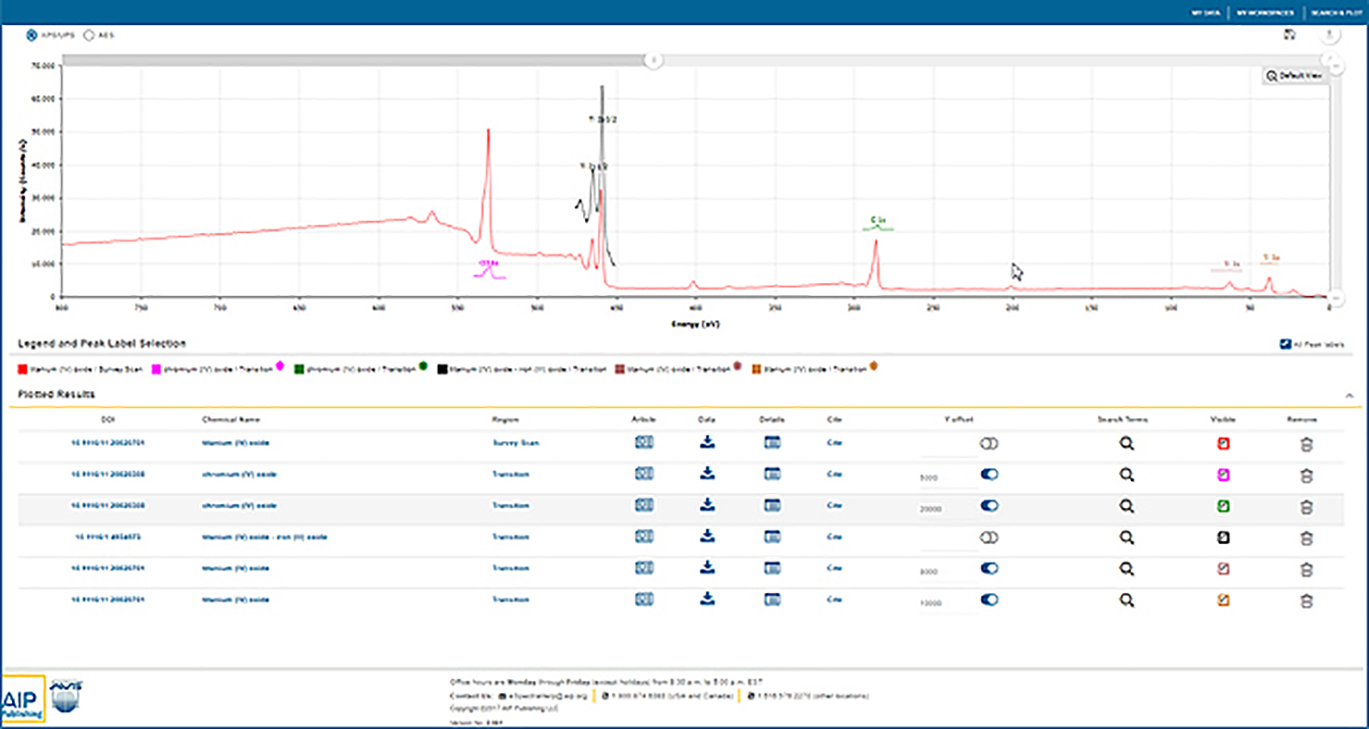Click the horizontal range slider handle above the plot

point(652,60)
